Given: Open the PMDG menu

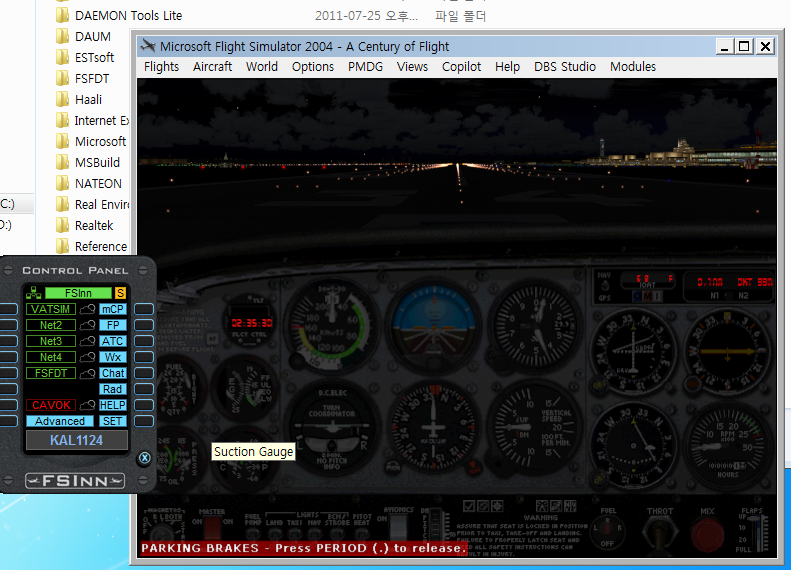Looking at the screenshot, I should tap(365, 67).
